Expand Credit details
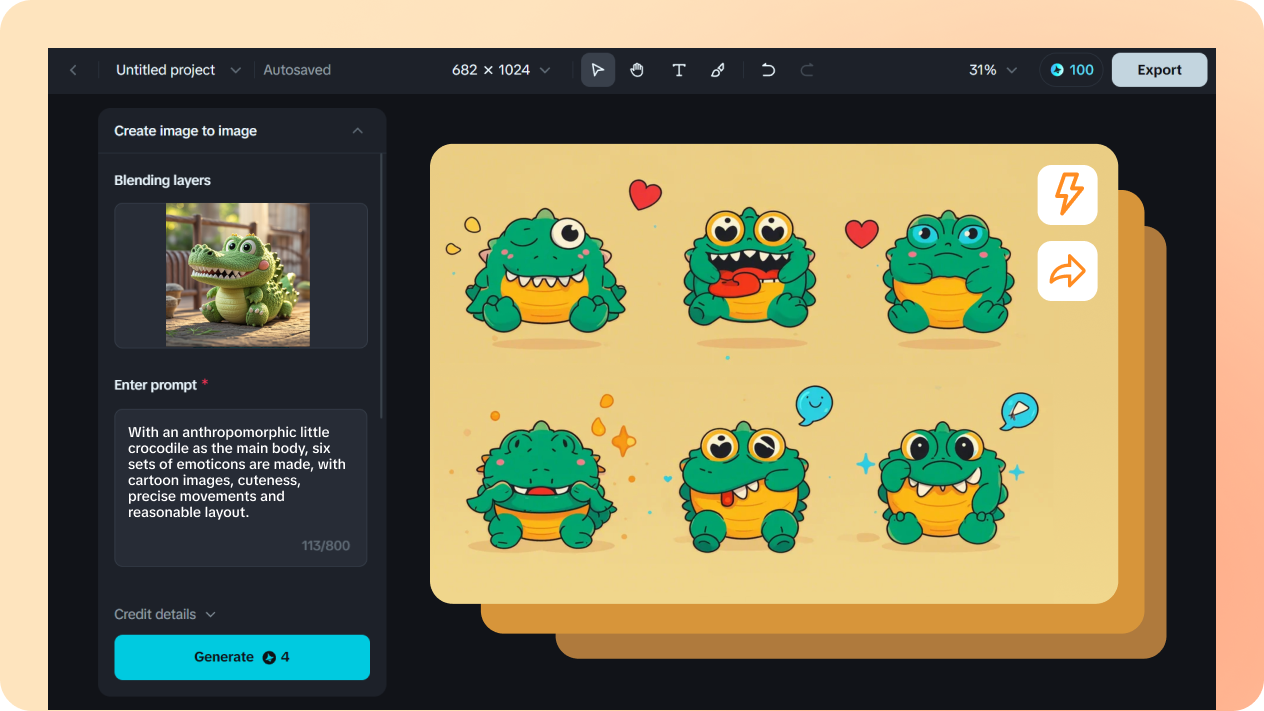This screenshot has height=711, width=1264. click(165, 614)
